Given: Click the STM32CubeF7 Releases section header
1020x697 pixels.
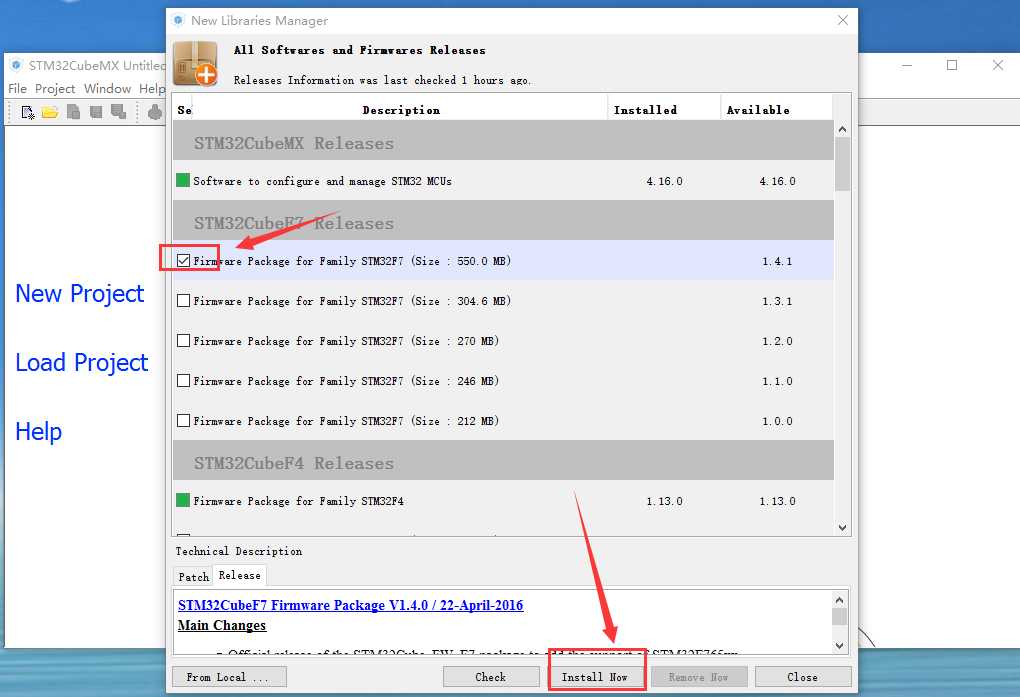Looking at the screenshot, I should [x=503, y=221].
